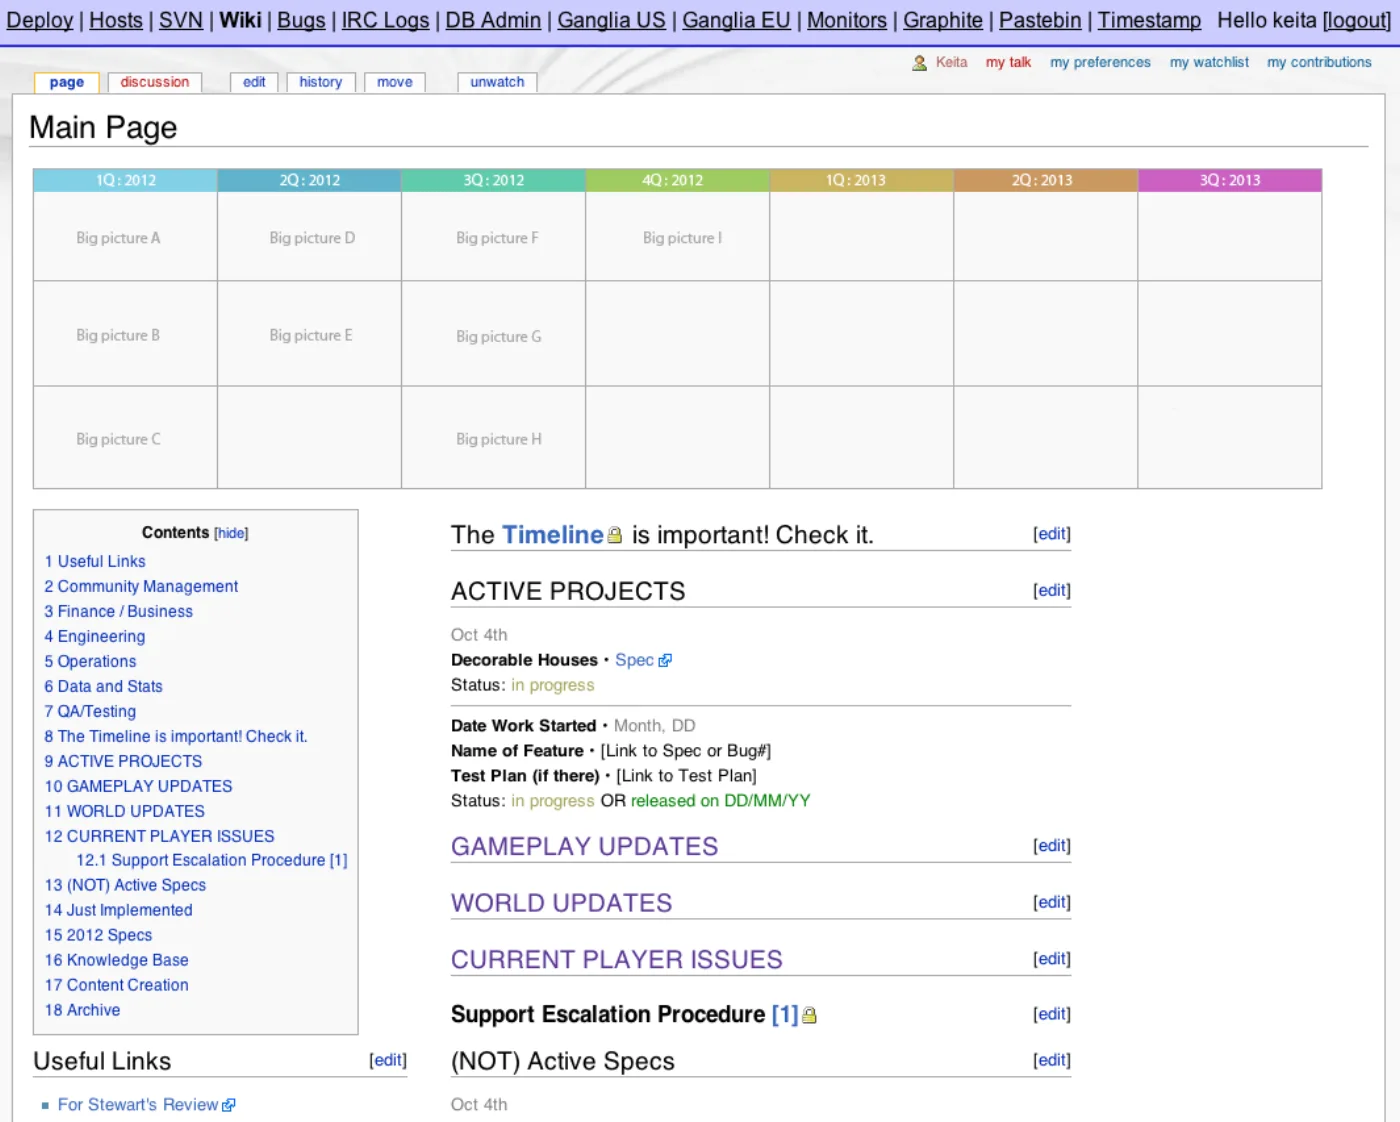Open Ganglia EU monitoring link
1400x1122 pixels.
click(x=736, y=20)
